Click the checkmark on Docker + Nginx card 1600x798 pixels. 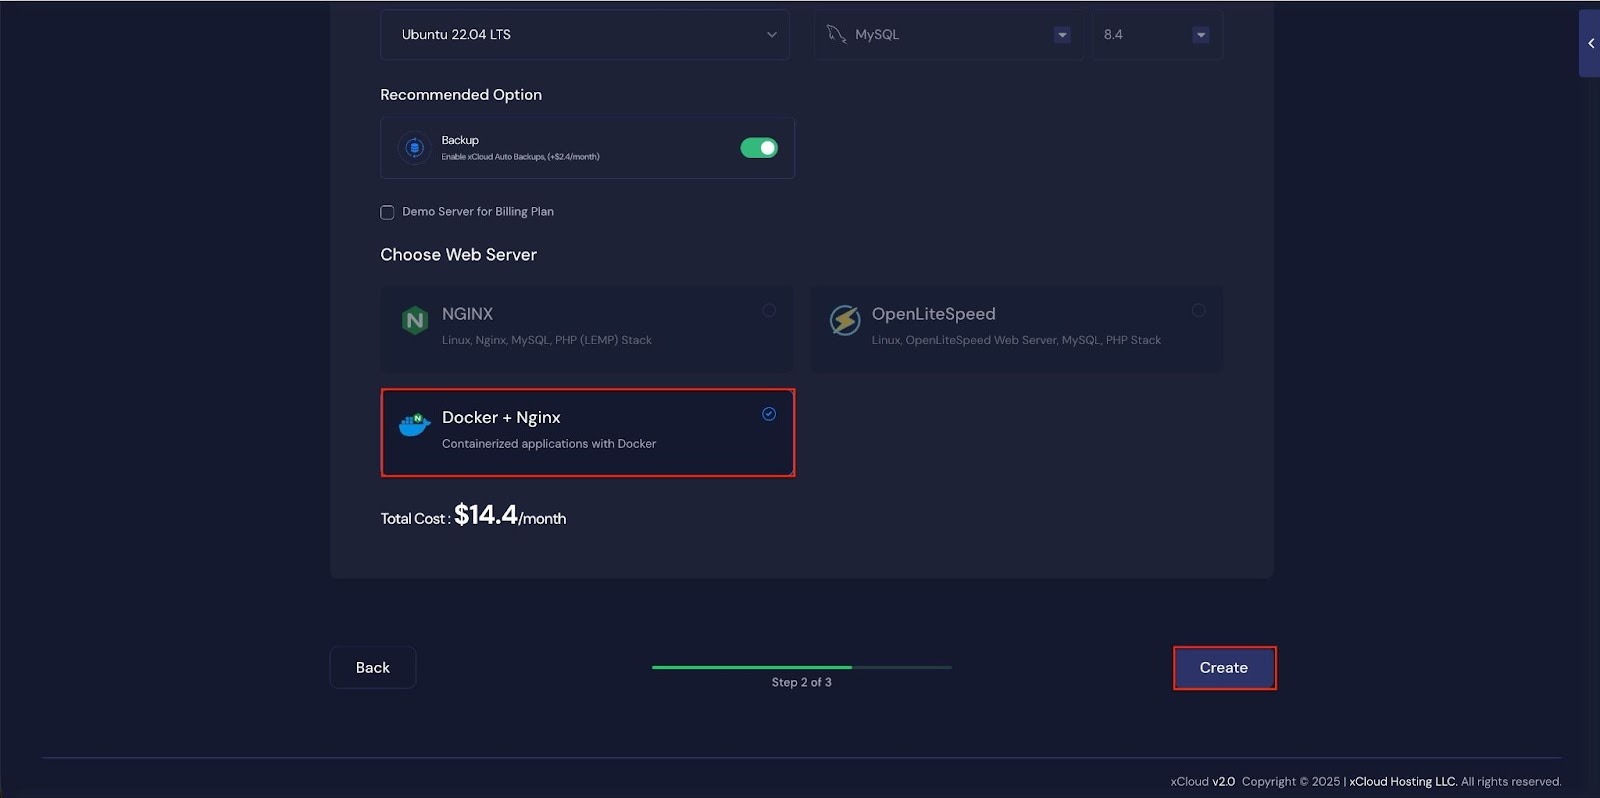pyautogui.click(x=769, y=414)
